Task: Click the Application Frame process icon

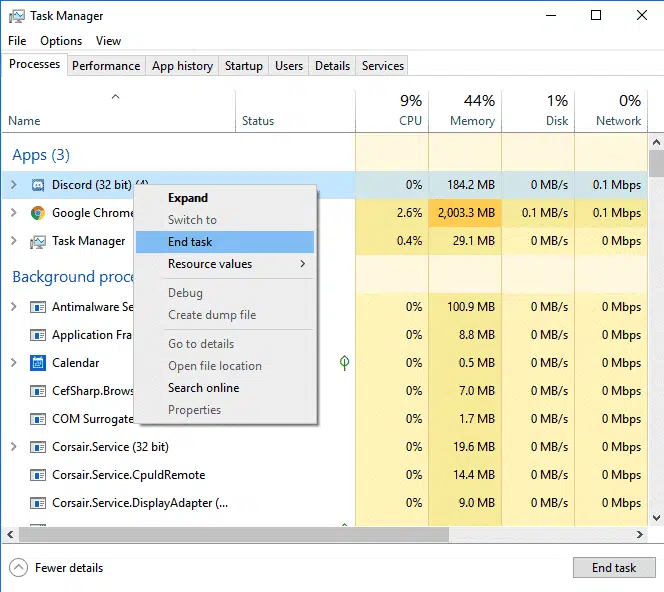Action: (x=38, y=335)
